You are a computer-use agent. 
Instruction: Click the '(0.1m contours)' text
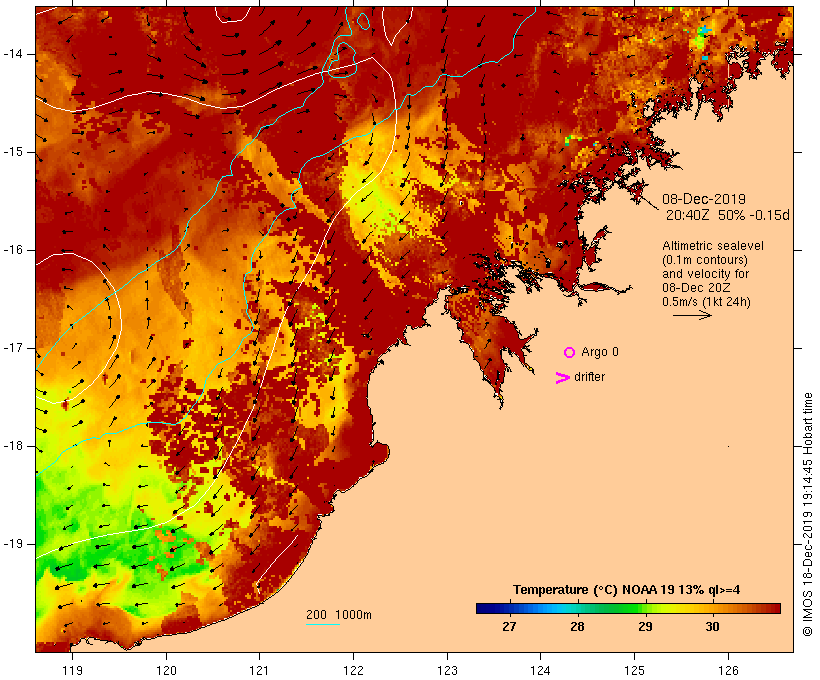point(705,260)
